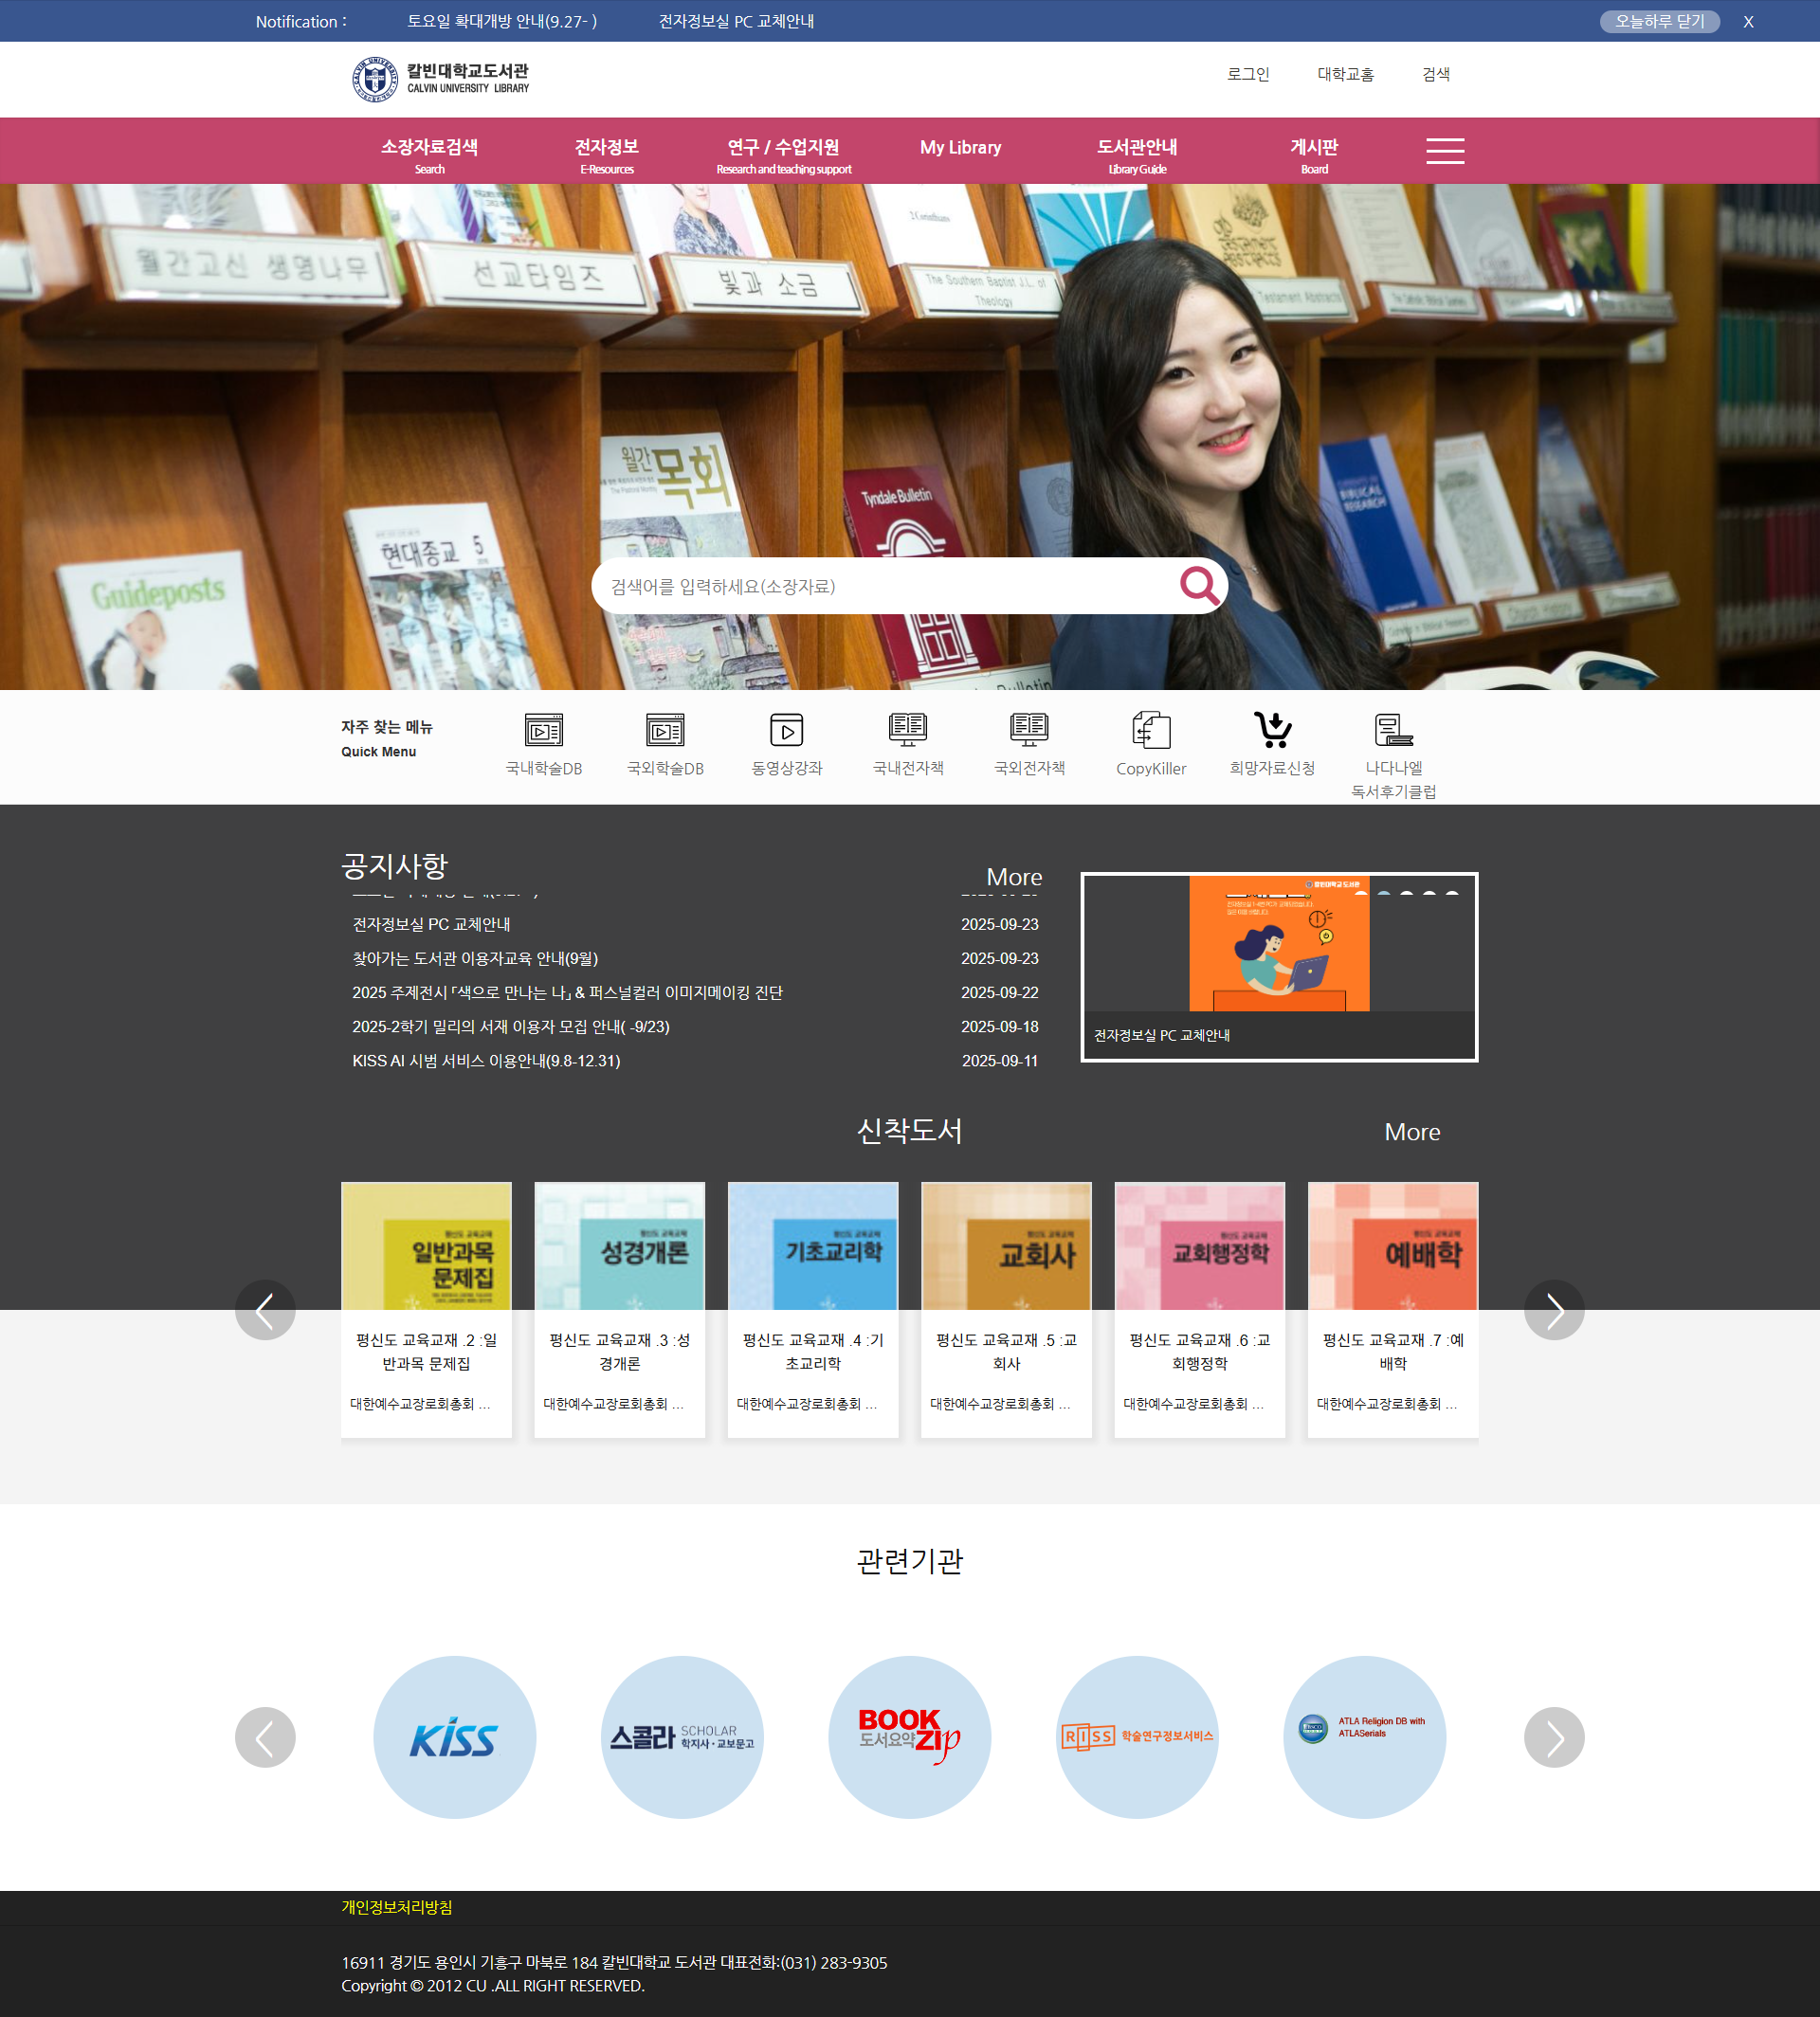Open the 국내전자책 e-book icon
1820x2017 pixels.
point(908,731)
